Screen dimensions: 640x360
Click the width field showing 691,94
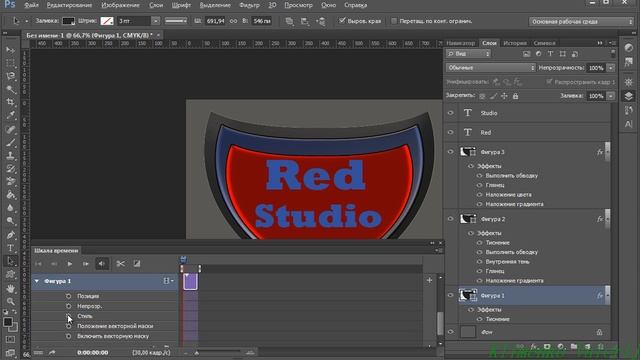215,21
